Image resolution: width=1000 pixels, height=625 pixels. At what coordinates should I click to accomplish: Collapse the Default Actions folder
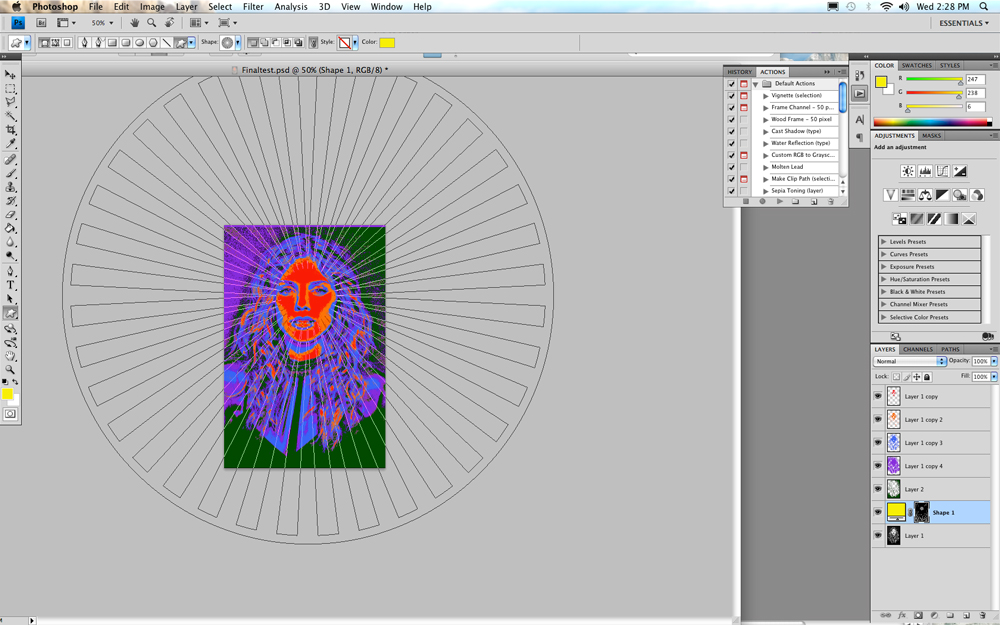[x=755, y=84]
